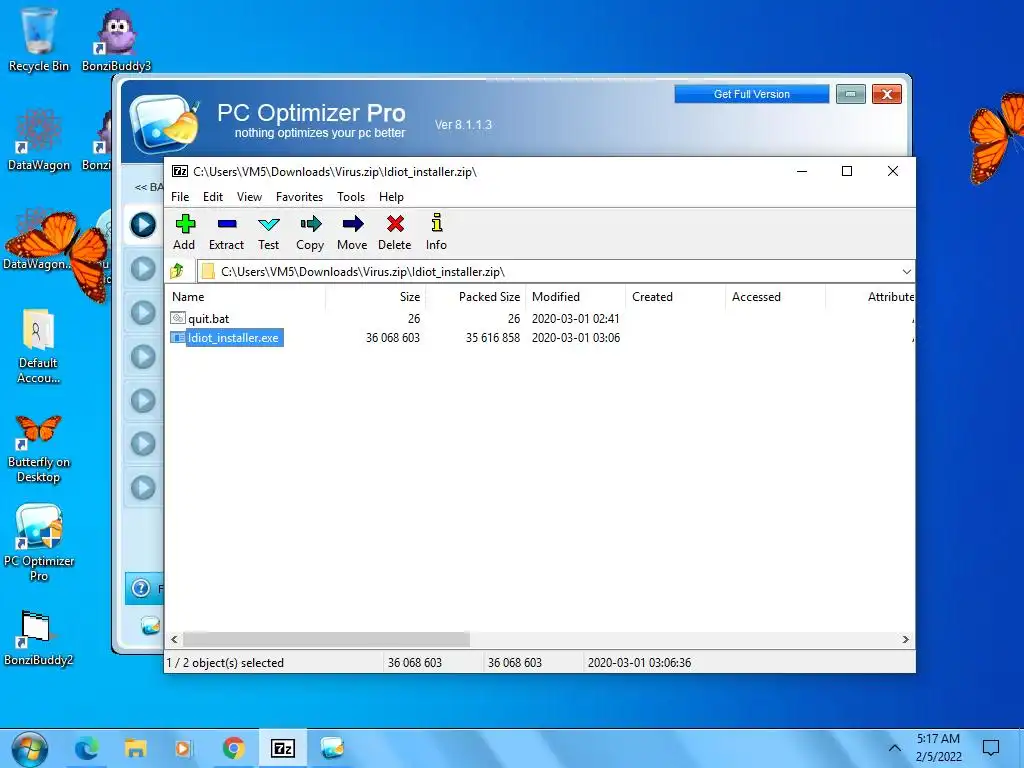Viewport: 1024px width, 768px height.
Task: Go up one folder level icon
Action: click(177, 271)
